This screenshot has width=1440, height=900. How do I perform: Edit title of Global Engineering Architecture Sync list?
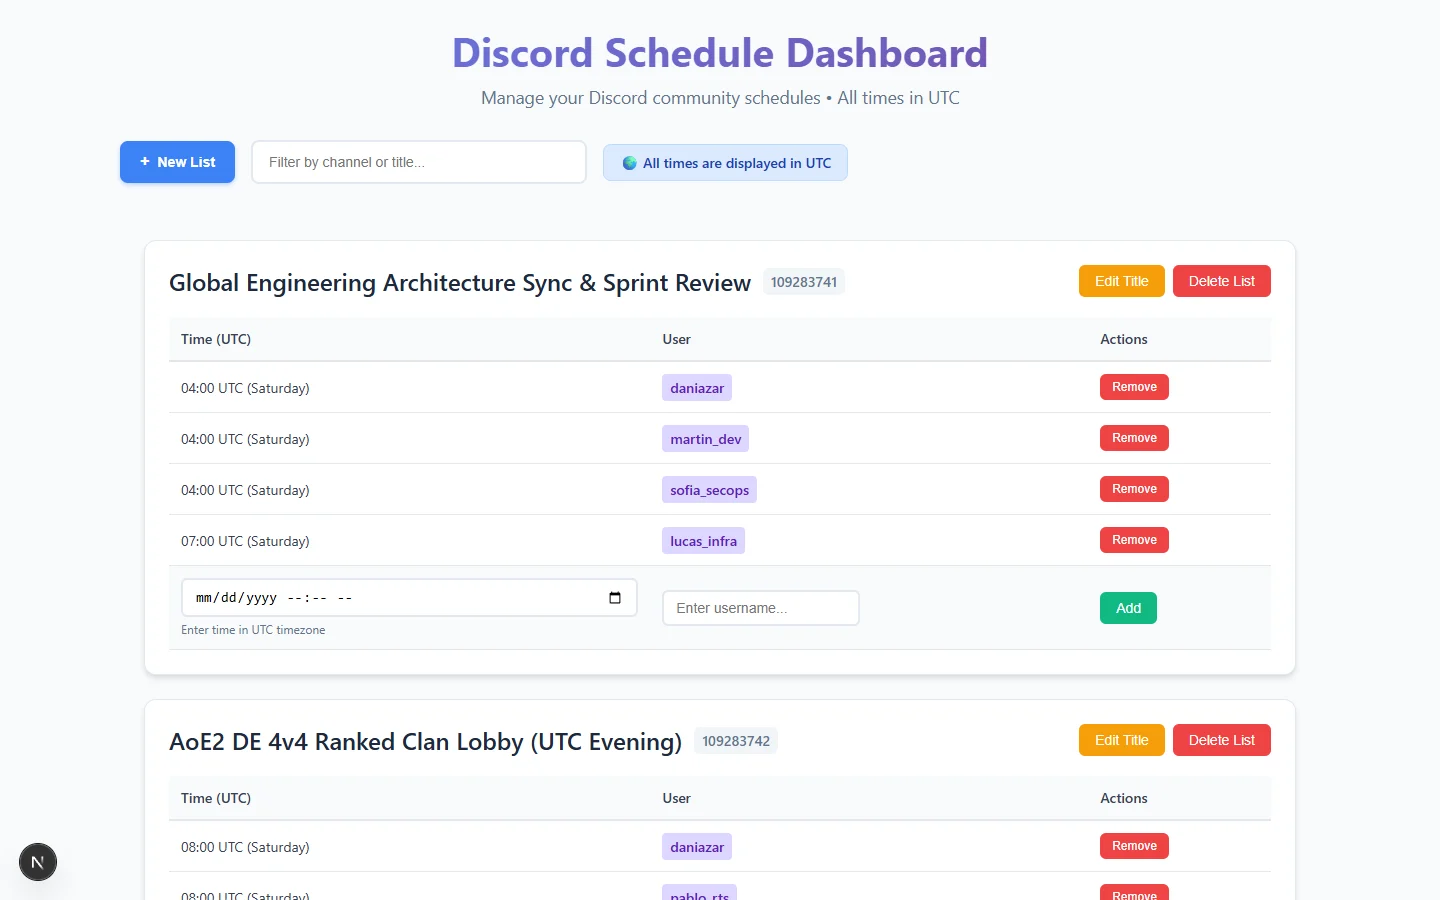[1121, 281]
